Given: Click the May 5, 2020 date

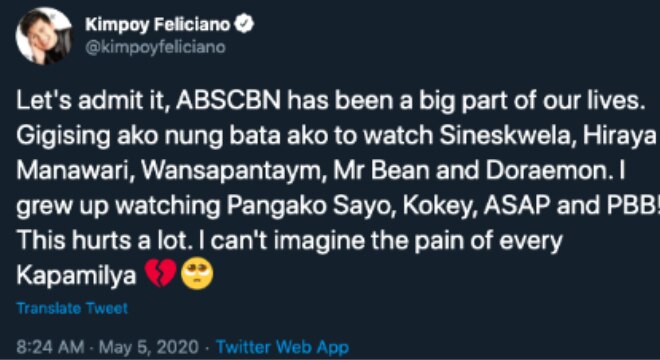Looking at the screenshot, I should (149, 347).
